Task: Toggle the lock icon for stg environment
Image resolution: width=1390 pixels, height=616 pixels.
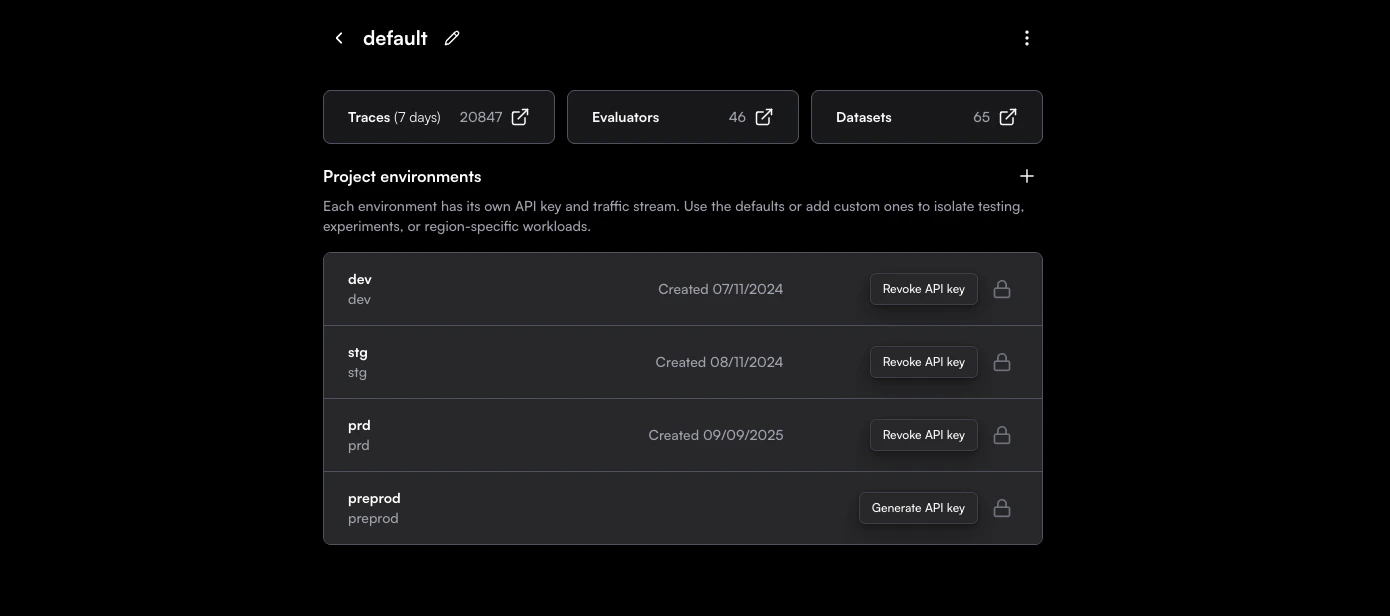Action: 1001,362
